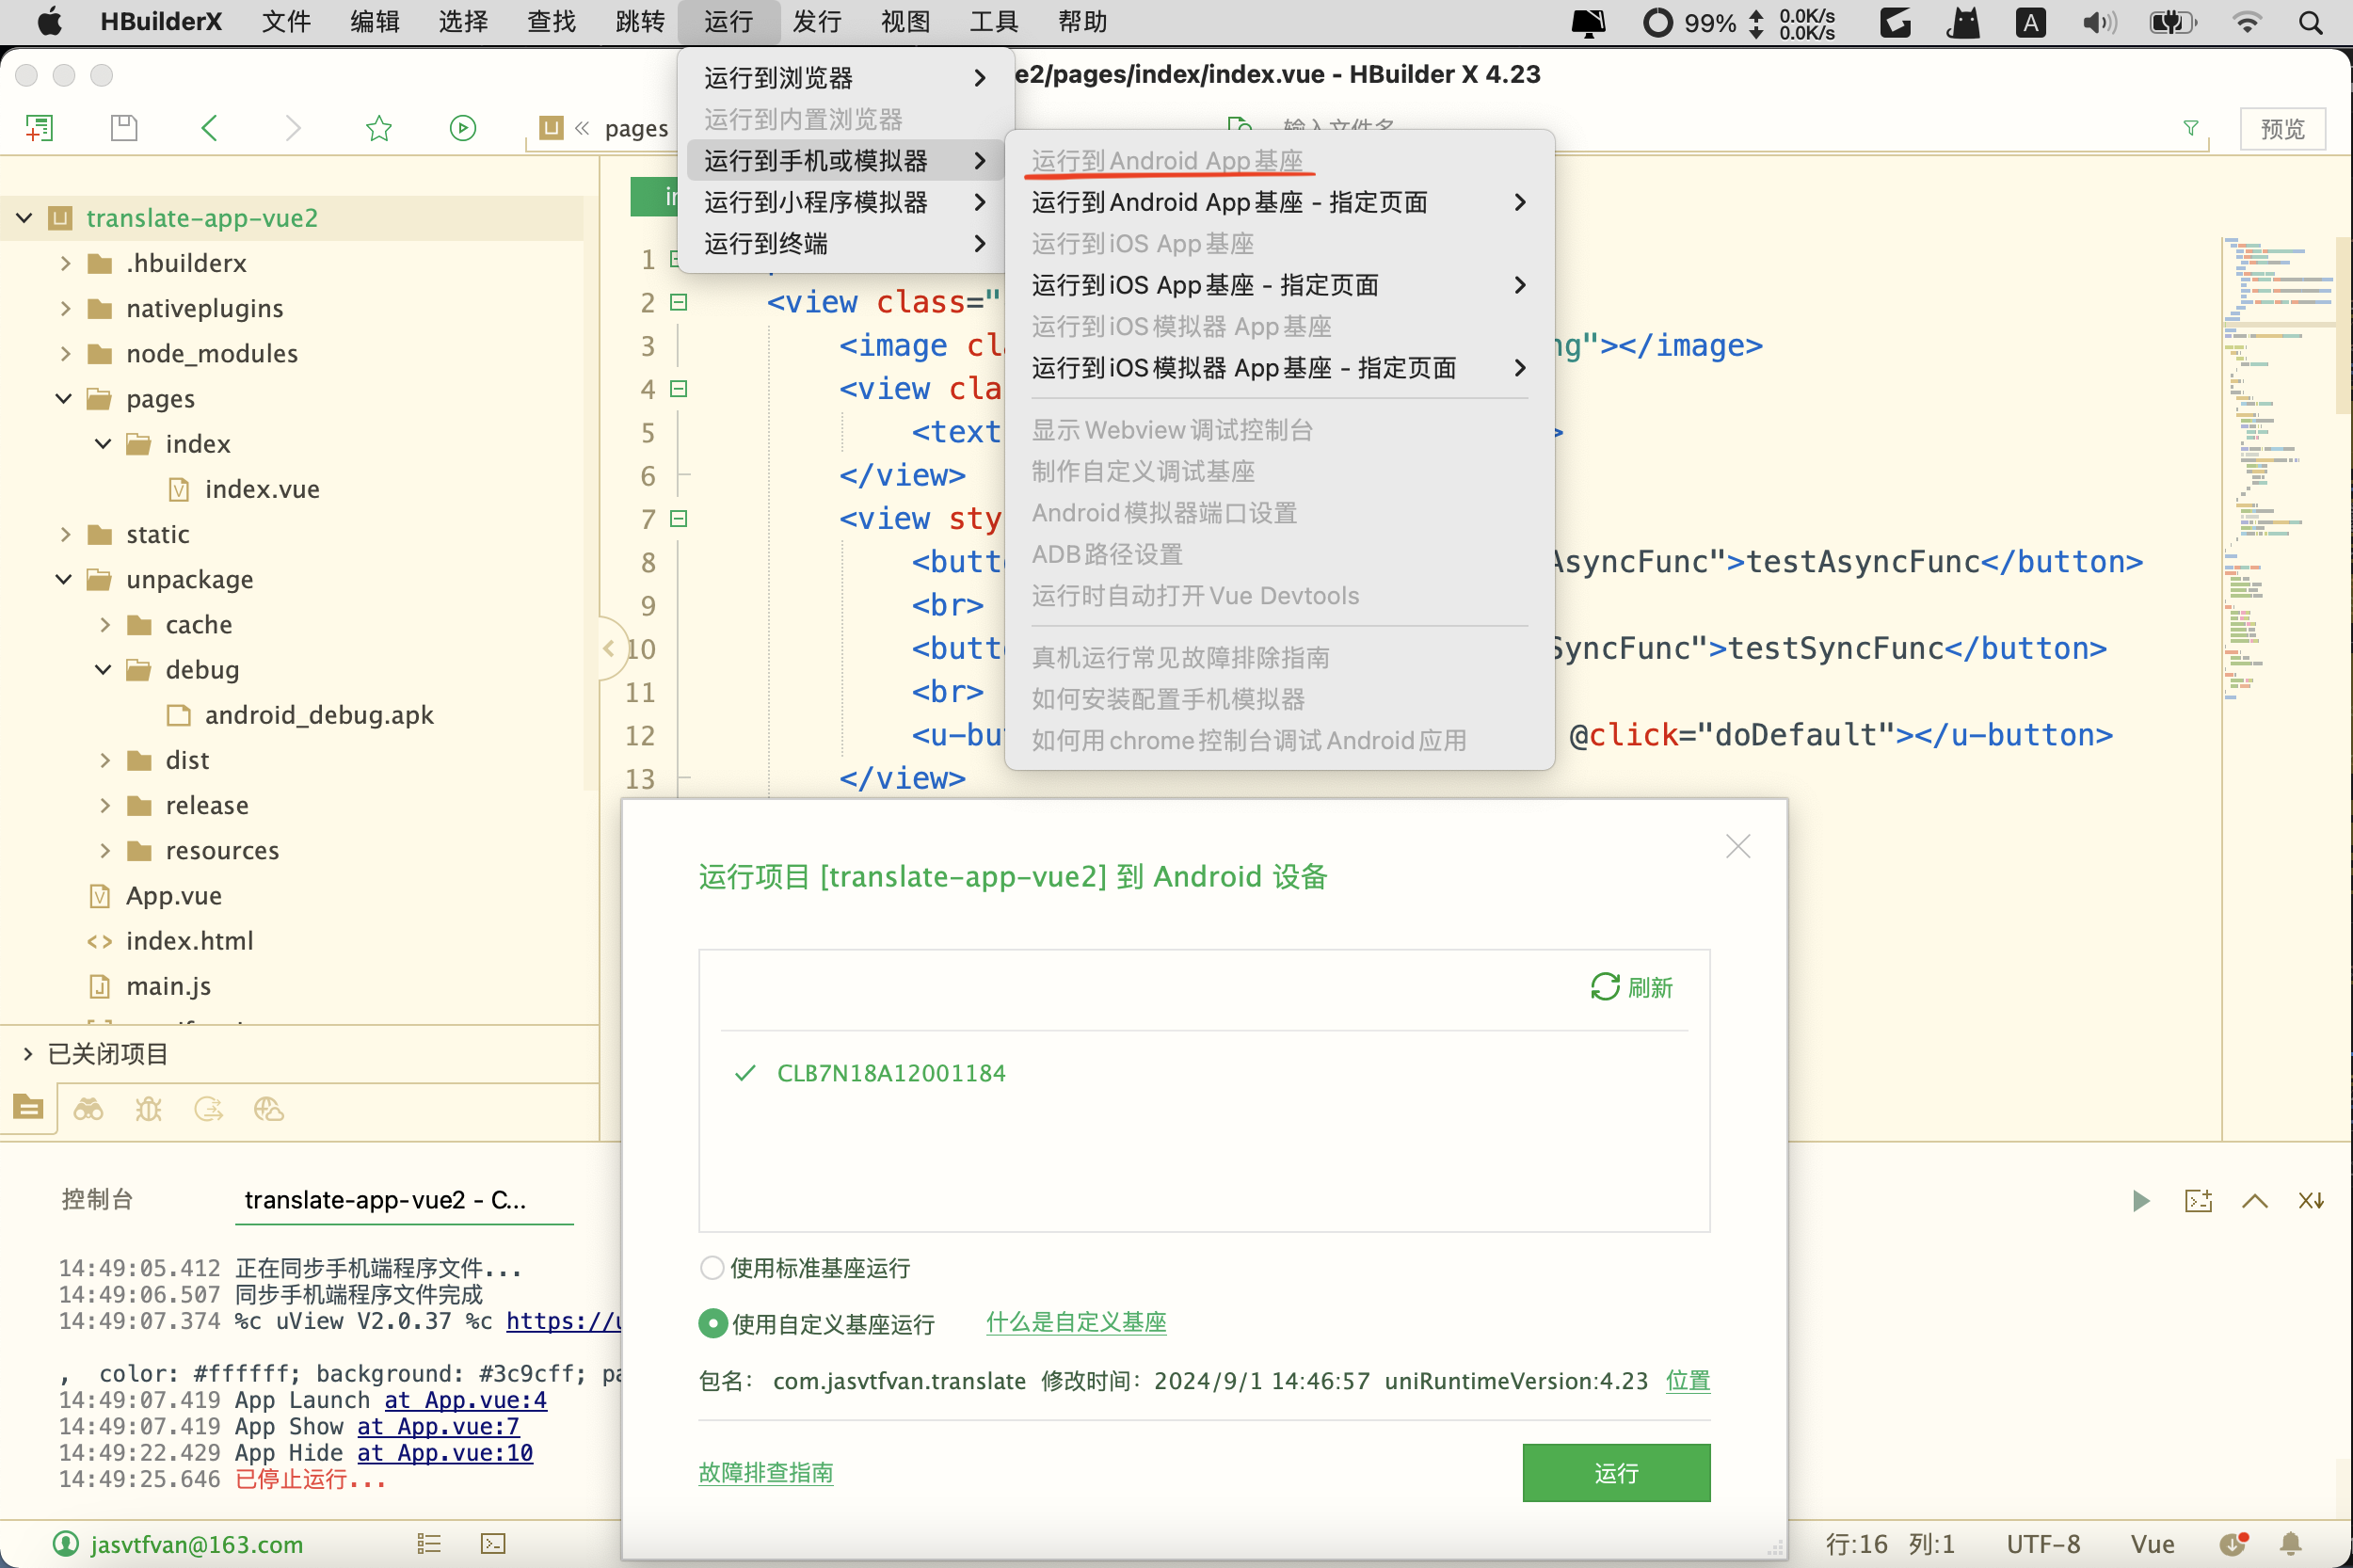This screenshot has width=2353, height=1568.
Task: Expand the closed projects section
Action: click(x=27, y=1053)
